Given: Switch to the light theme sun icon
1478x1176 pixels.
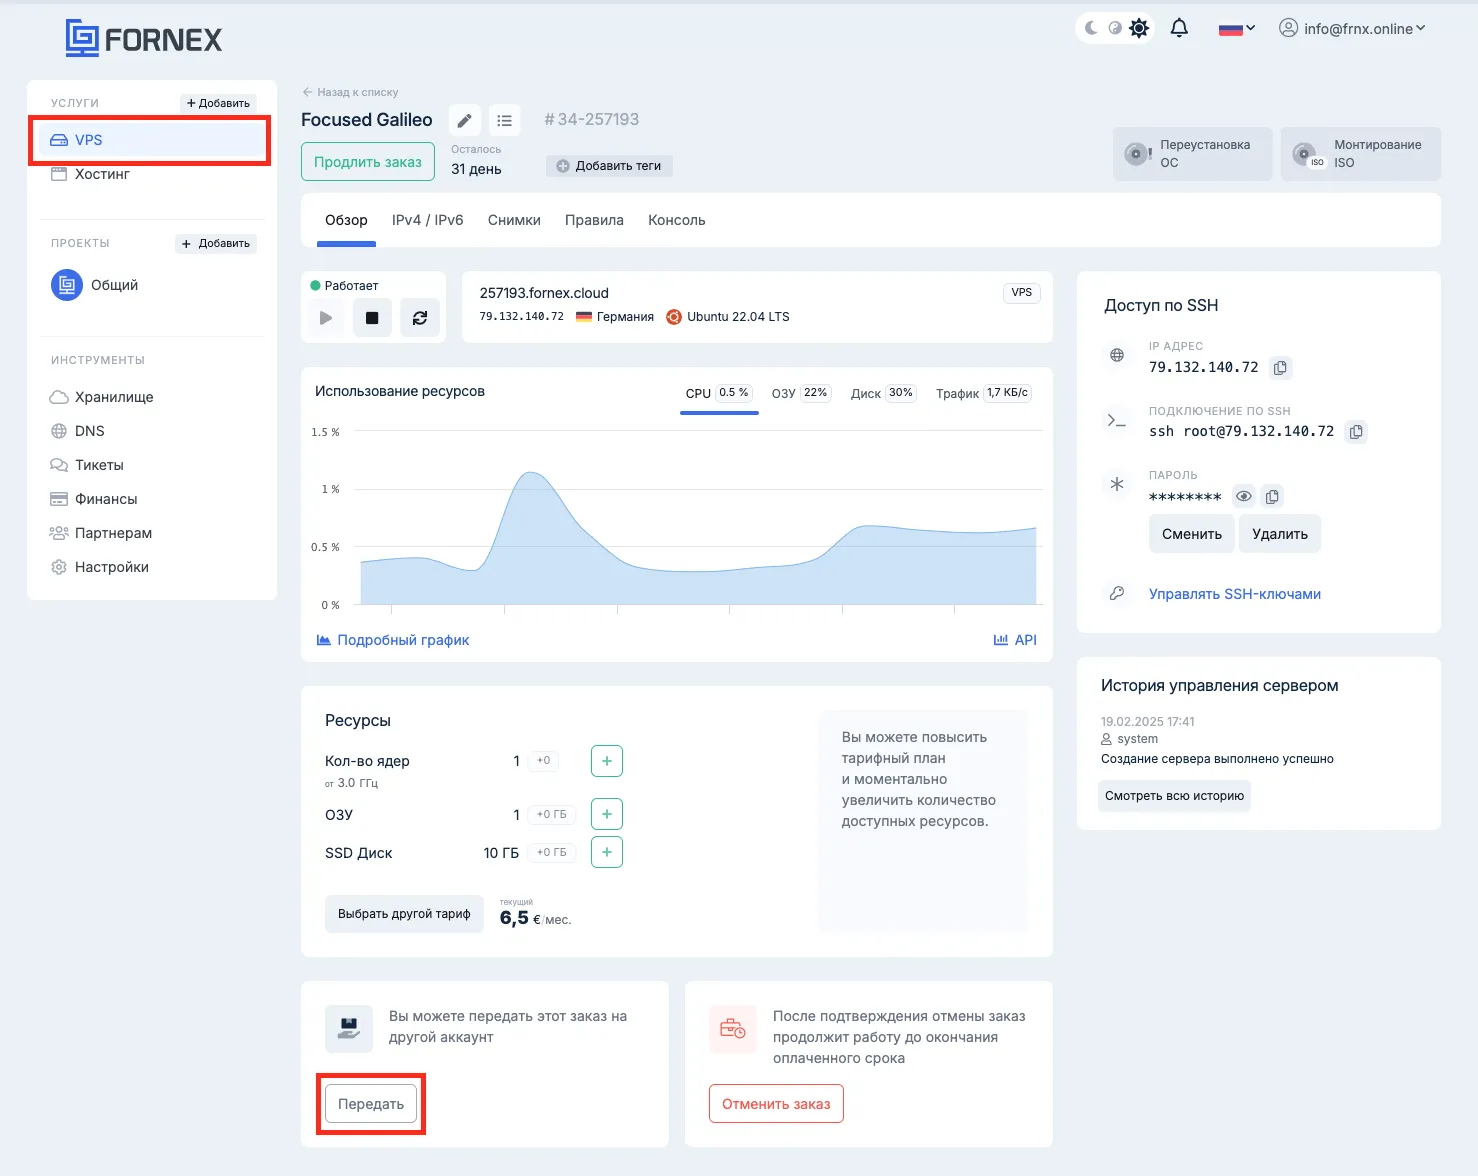Looking at the screenshot, I should pyautogui.click(x=1139, y=28).
